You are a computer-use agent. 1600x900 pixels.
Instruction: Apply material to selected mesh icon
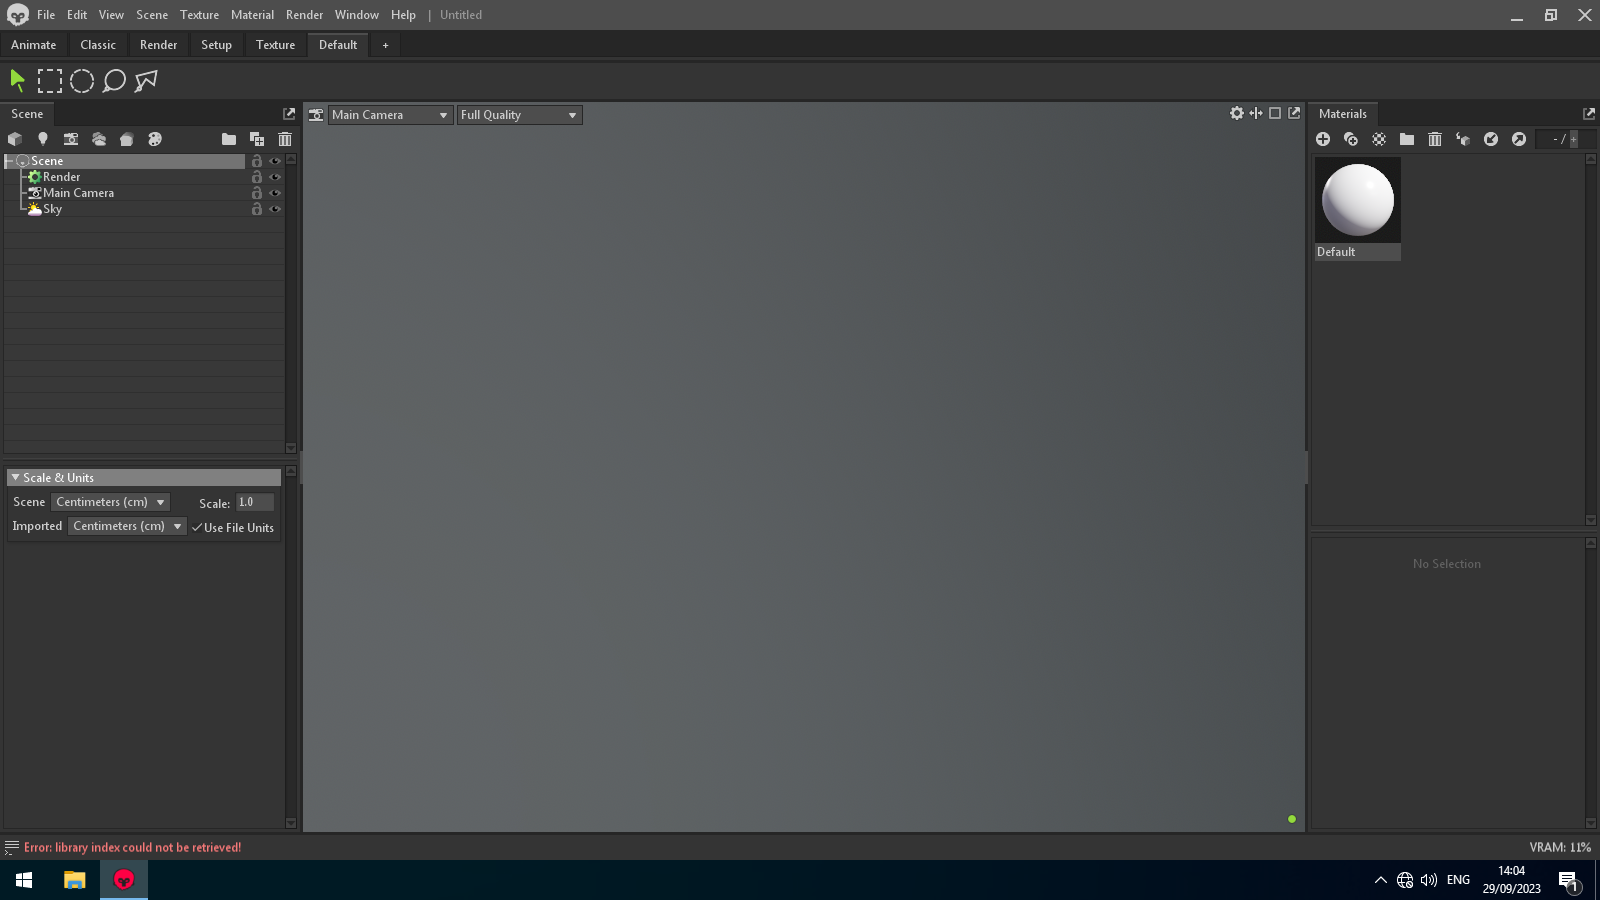click(x=1463, y=139)
